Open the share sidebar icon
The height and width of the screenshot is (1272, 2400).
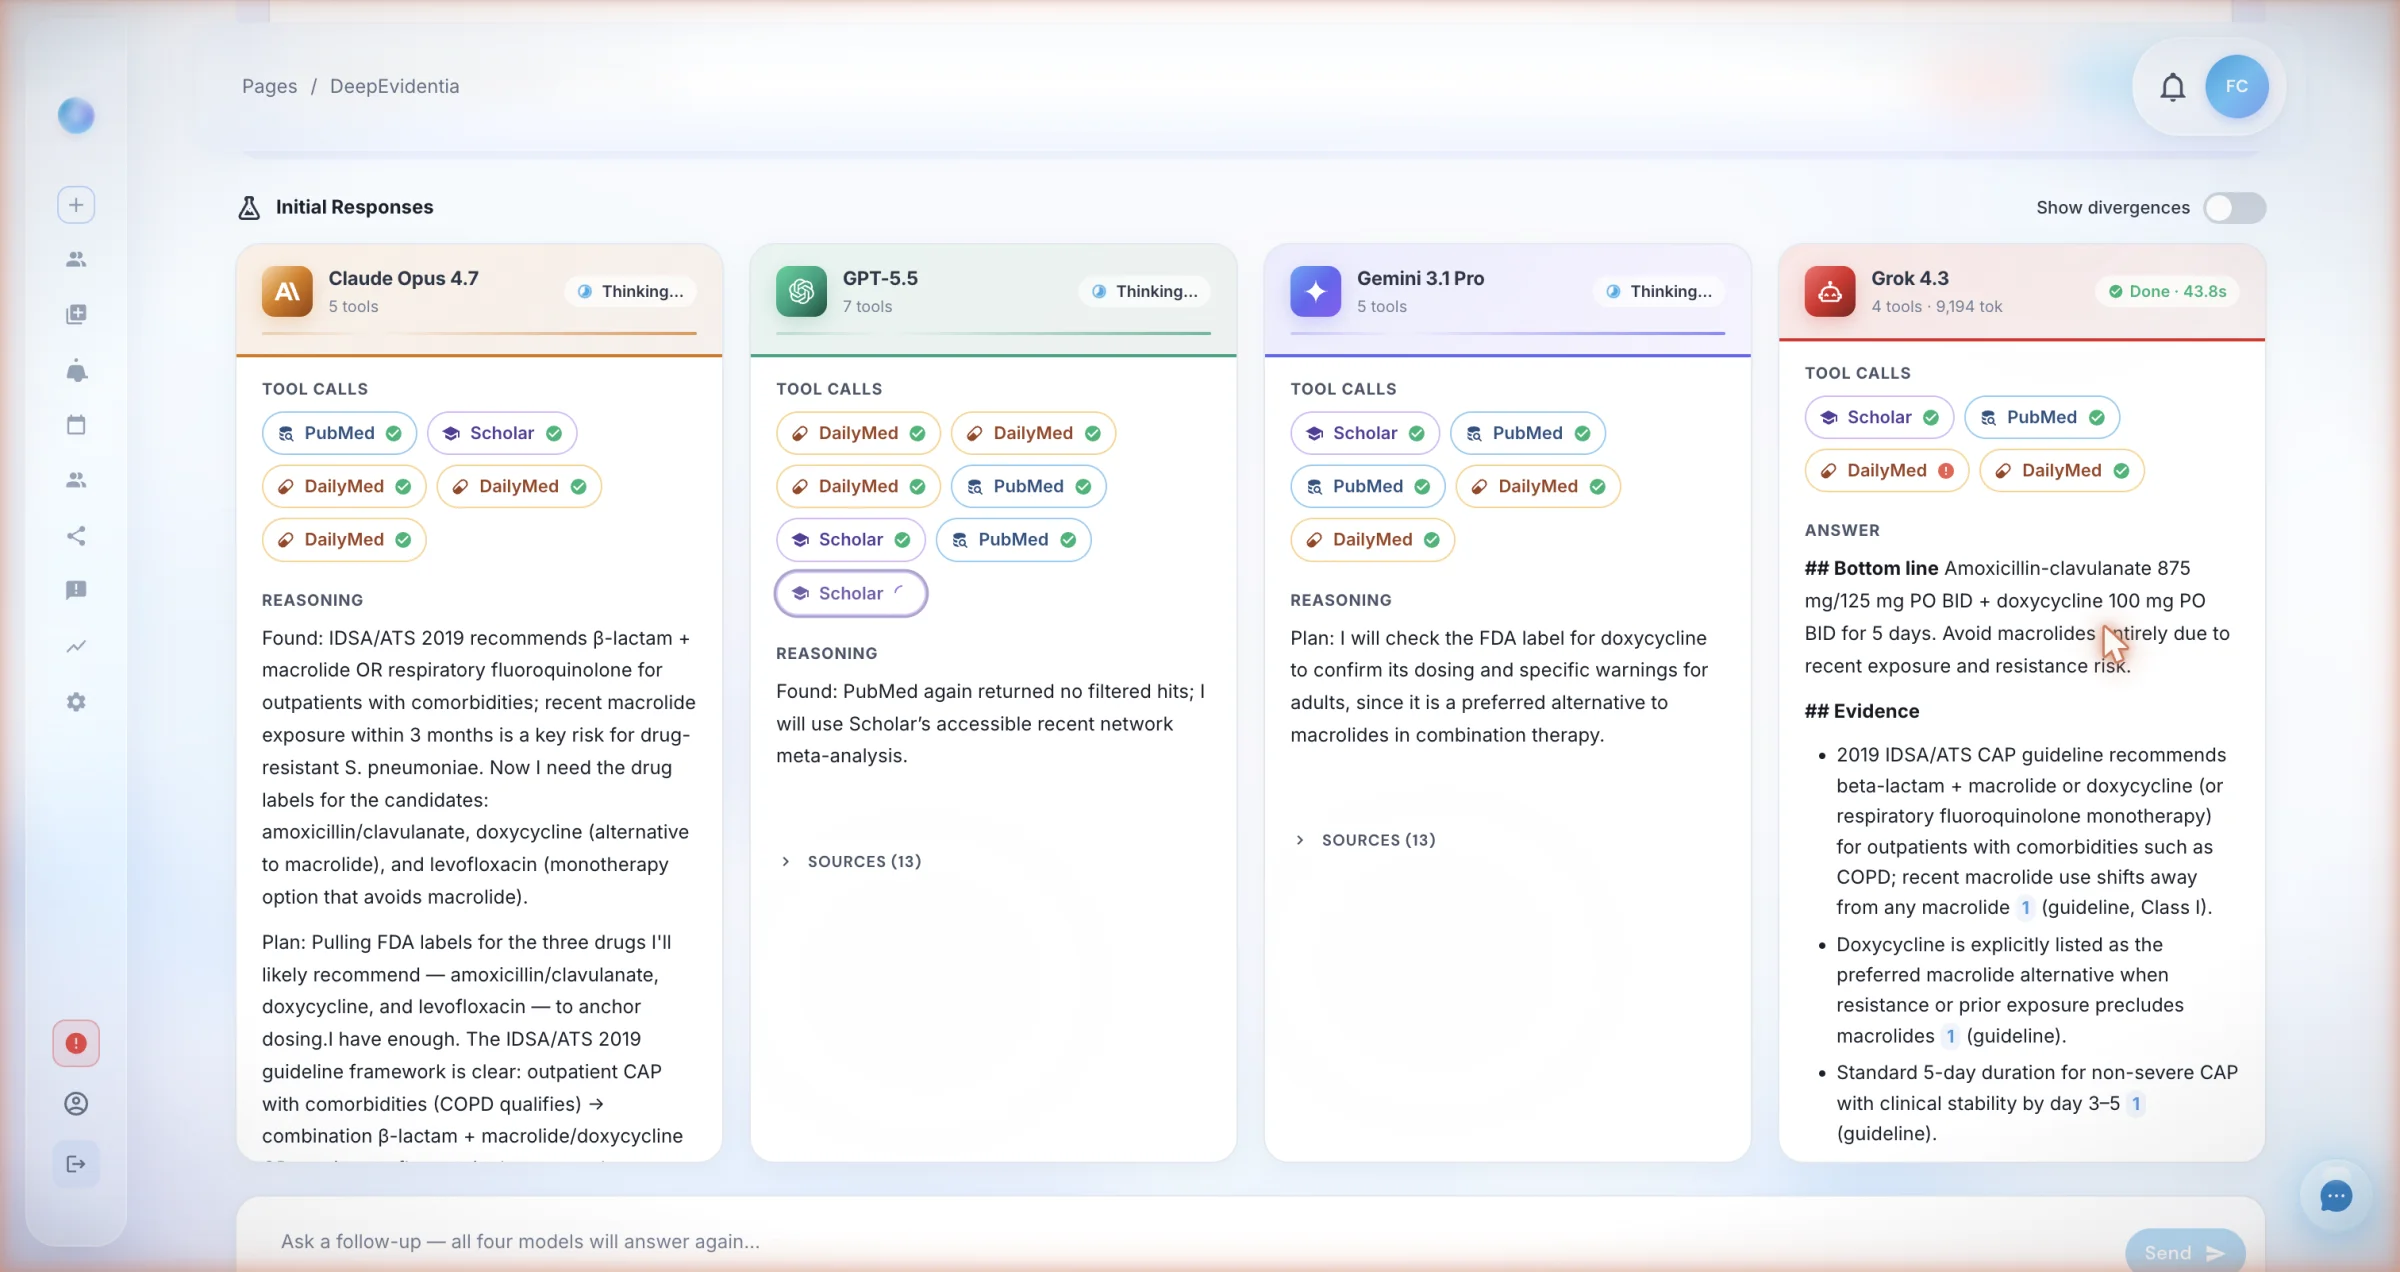76,536
